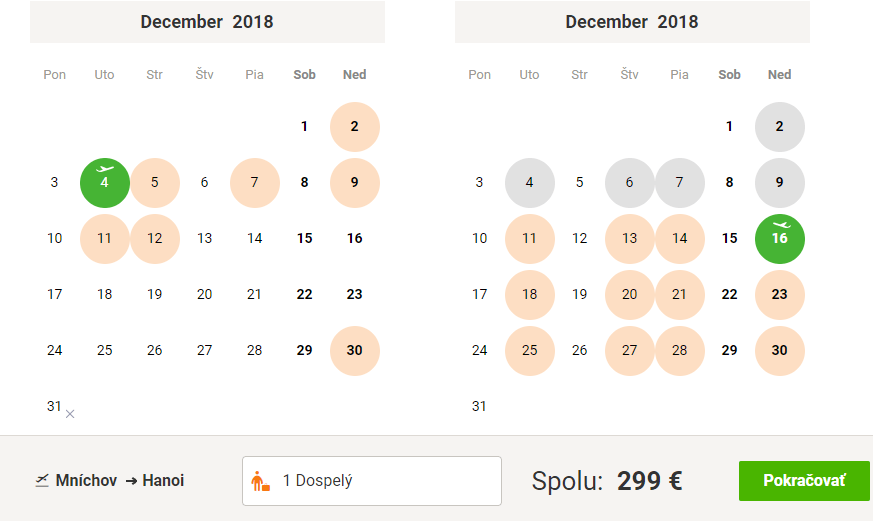The height and width of the screenshot is (521, 873).
Task: Click the airplane icon beside Mníchov
Action: tap(41, 480)
